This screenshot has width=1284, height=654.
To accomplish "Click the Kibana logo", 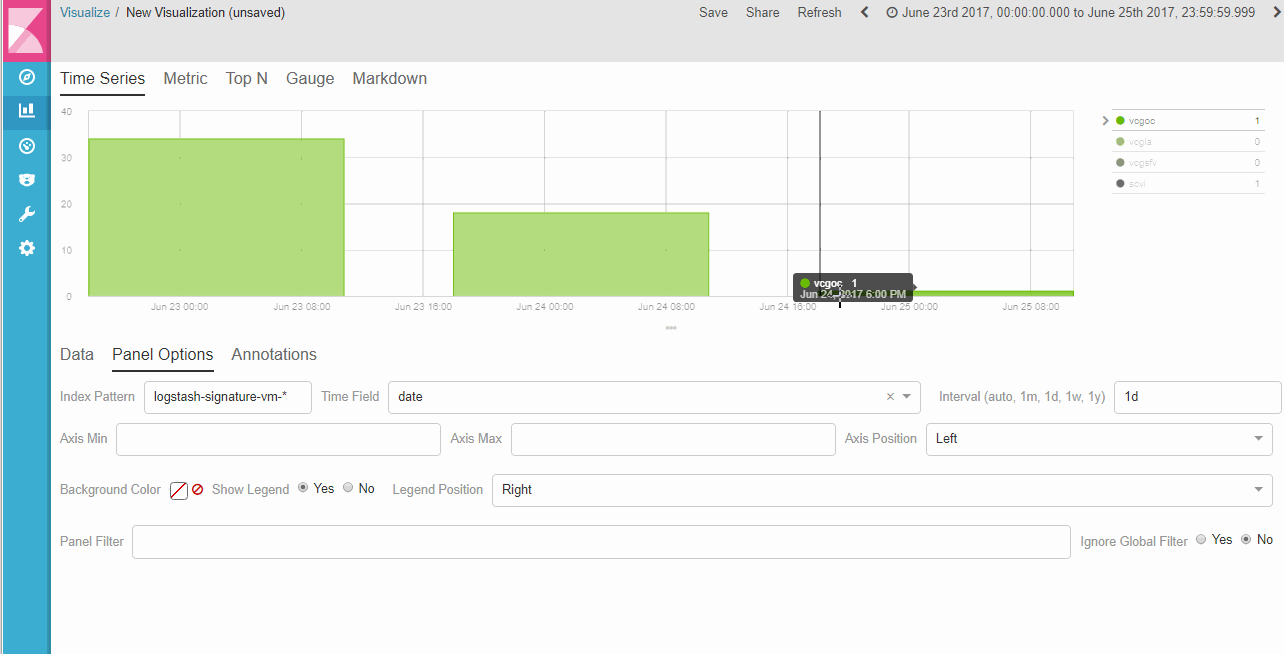I will pos(25,30).
